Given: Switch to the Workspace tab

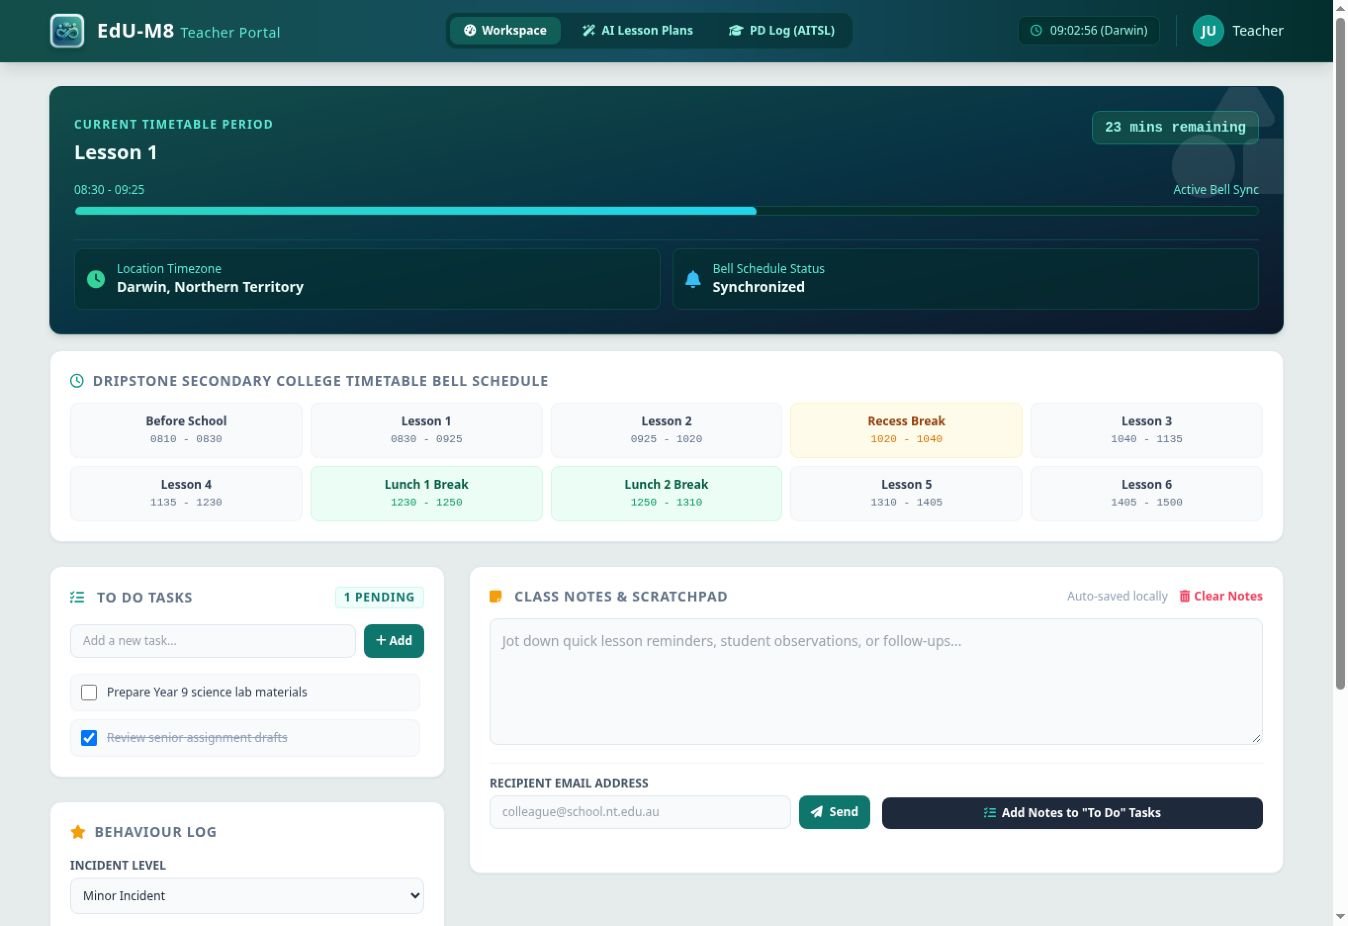Looking at the screenshot, I should pos(505,31).
